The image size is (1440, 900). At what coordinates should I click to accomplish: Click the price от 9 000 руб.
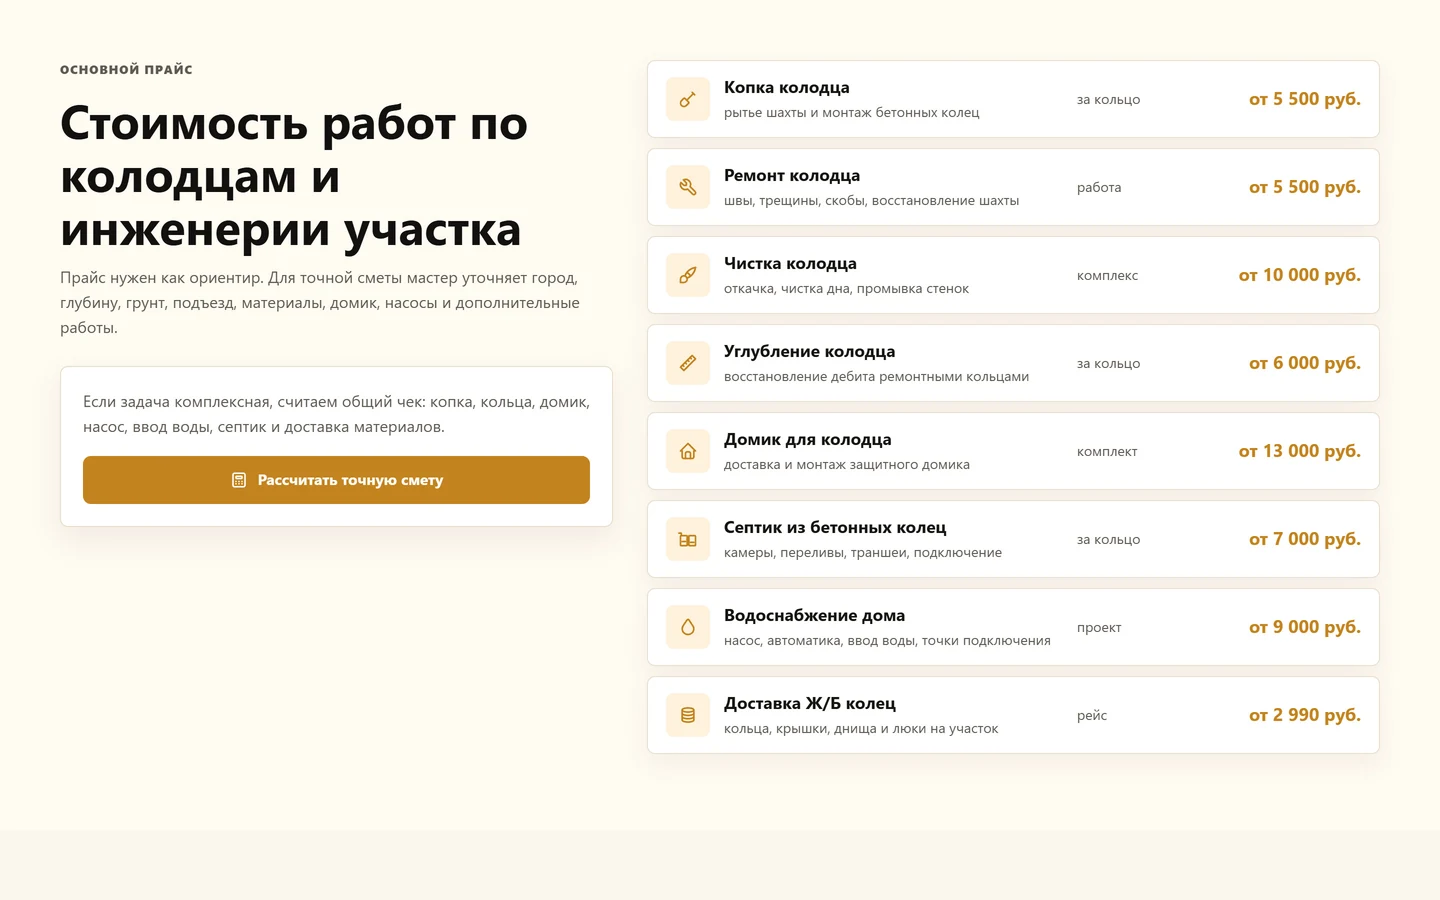[x=1305, y=627]
